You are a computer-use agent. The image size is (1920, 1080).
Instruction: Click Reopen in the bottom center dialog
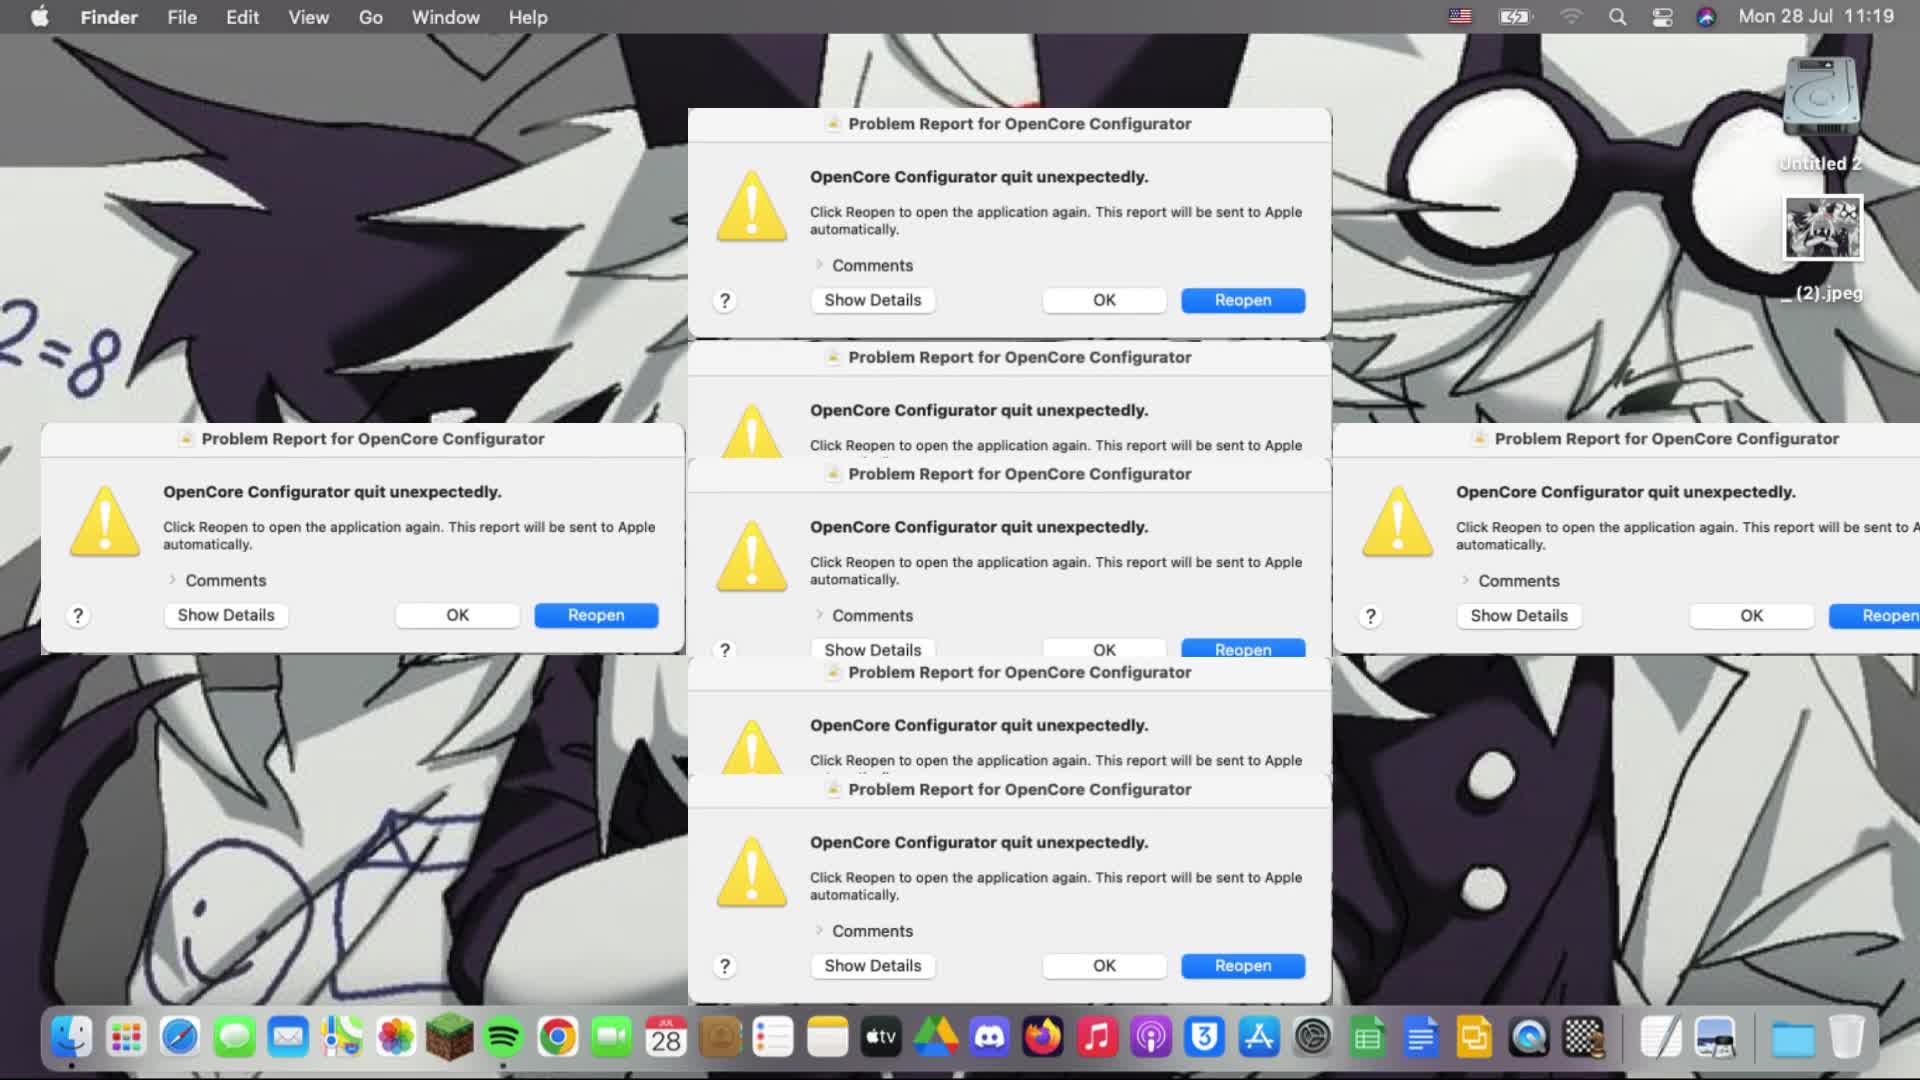1243,966
